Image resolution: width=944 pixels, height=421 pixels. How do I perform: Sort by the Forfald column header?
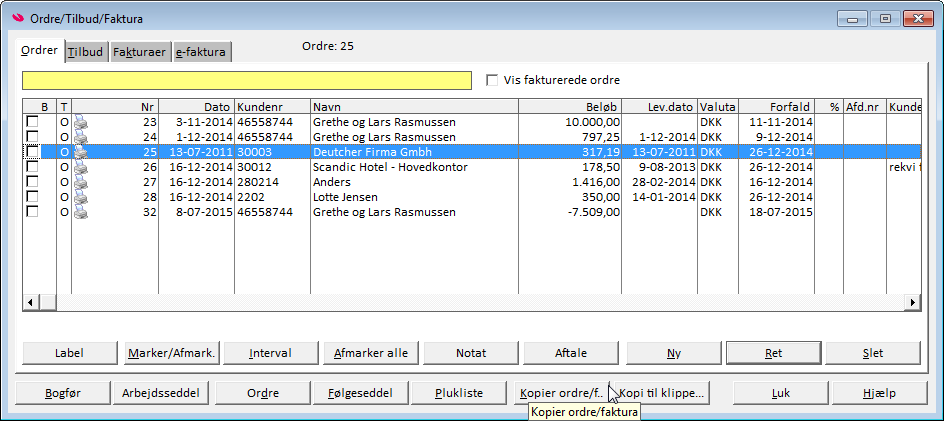[x=777, y=107]
